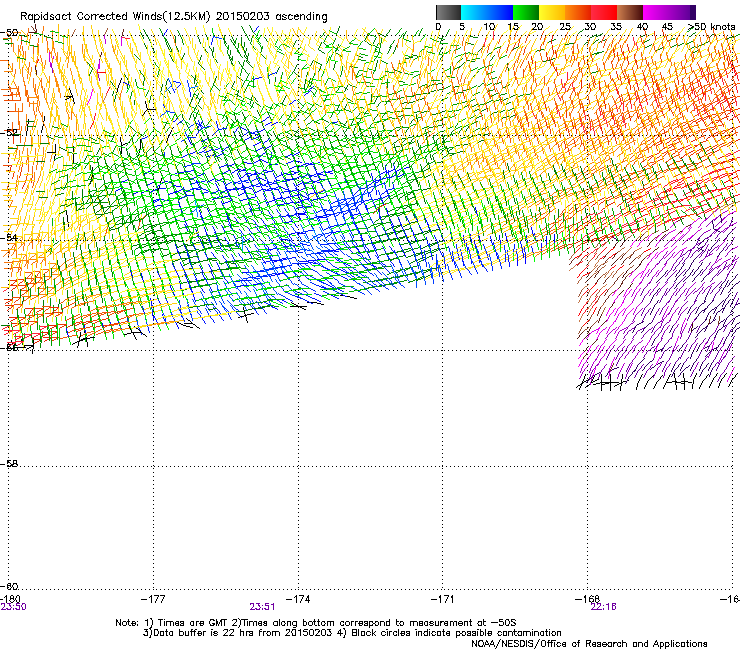Click the purple time stamp 22:16

click(603, 607)
